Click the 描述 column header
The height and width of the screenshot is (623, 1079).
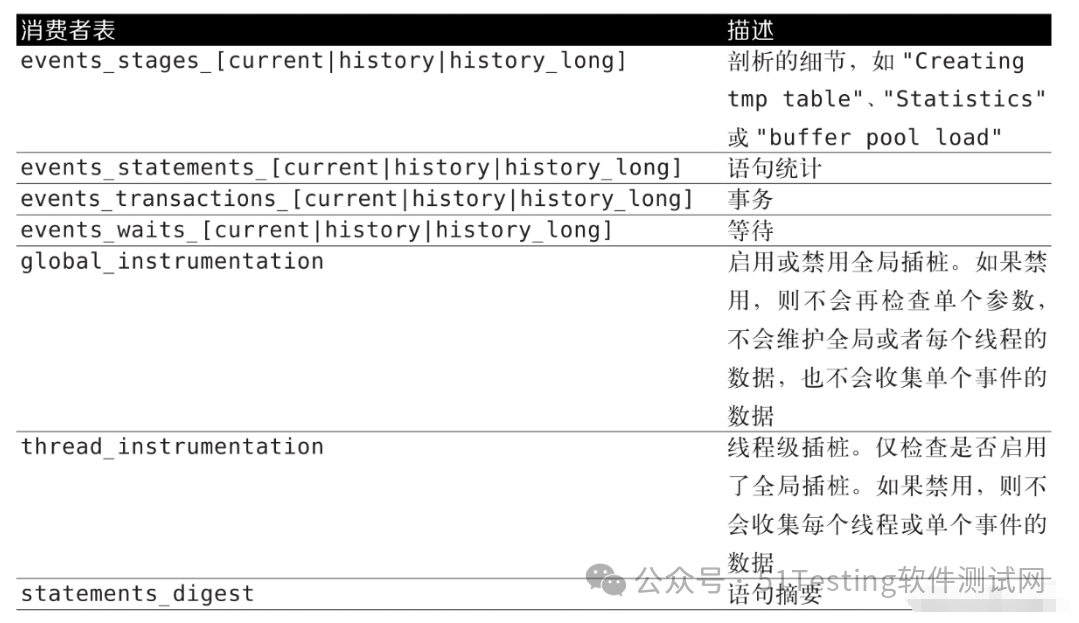751,30
